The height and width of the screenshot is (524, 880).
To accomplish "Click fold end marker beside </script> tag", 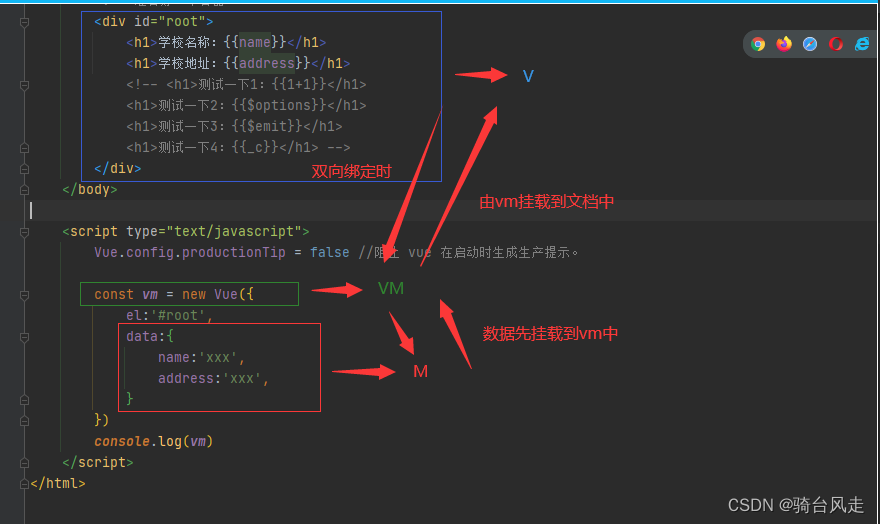I will point(24,463).
